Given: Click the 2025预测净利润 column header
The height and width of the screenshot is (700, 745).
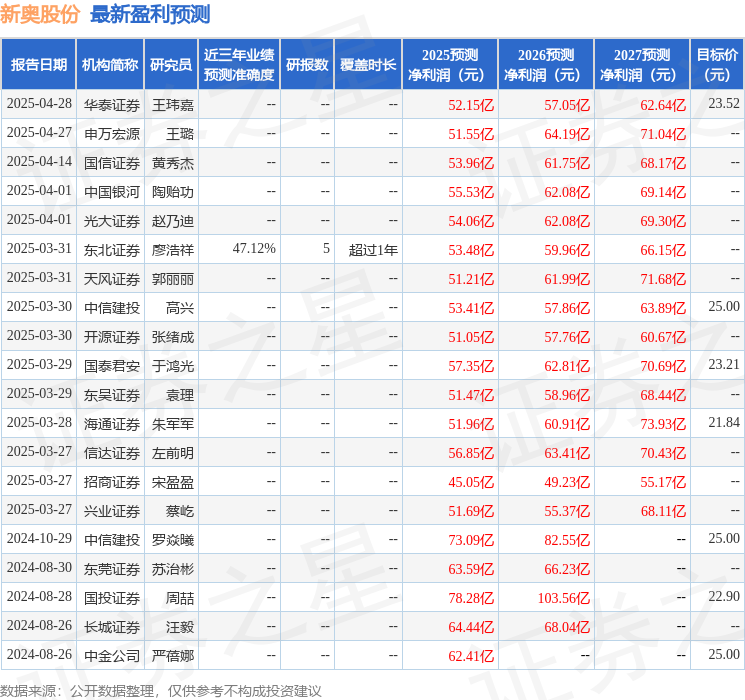Looking at the screenshot, I should click(450, 65).
